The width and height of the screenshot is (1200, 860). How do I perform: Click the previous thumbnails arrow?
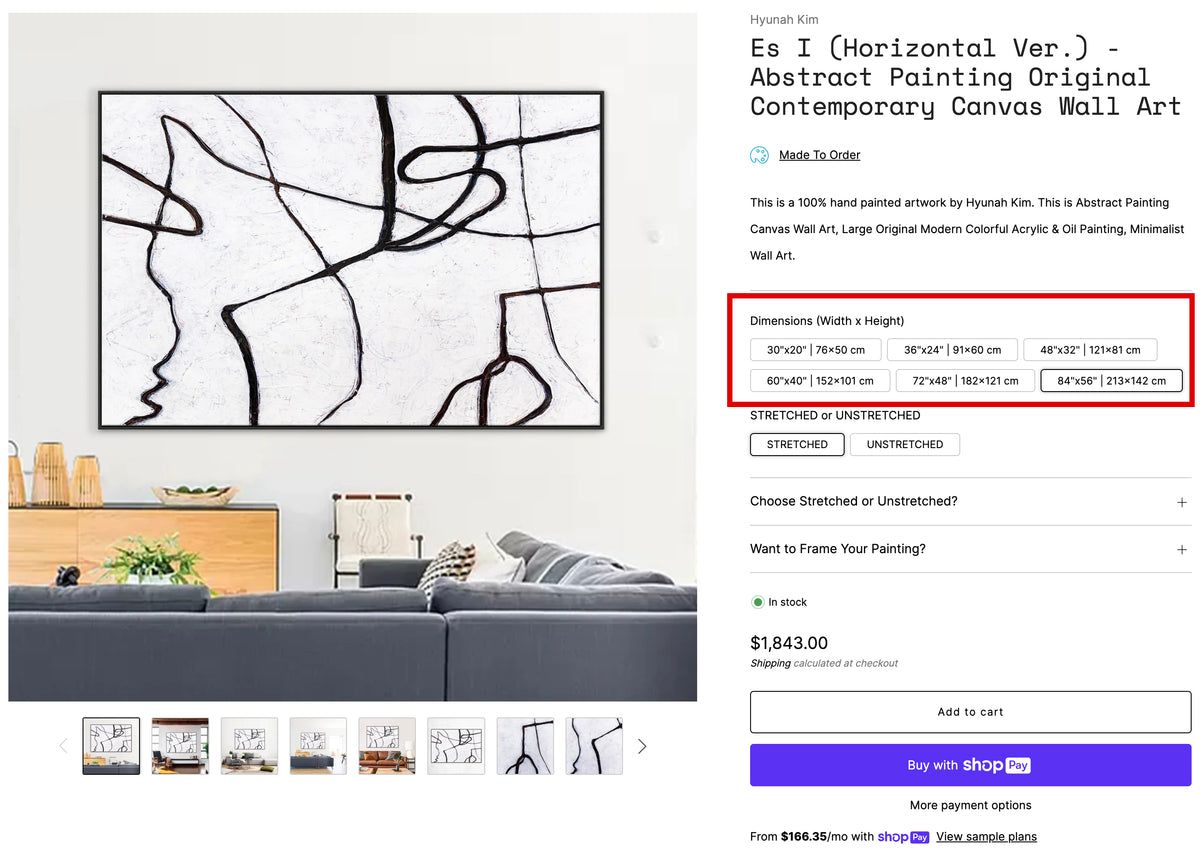pos(63,746)
